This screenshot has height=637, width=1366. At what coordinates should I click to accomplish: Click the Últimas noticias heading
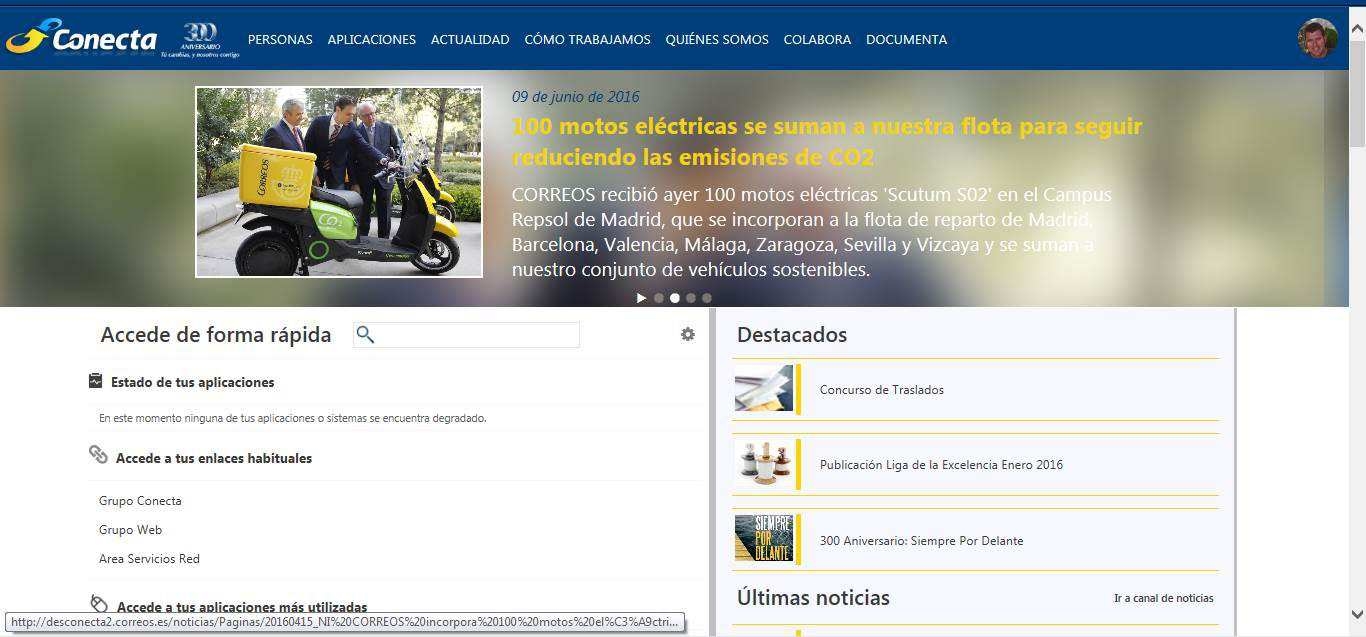813,598
